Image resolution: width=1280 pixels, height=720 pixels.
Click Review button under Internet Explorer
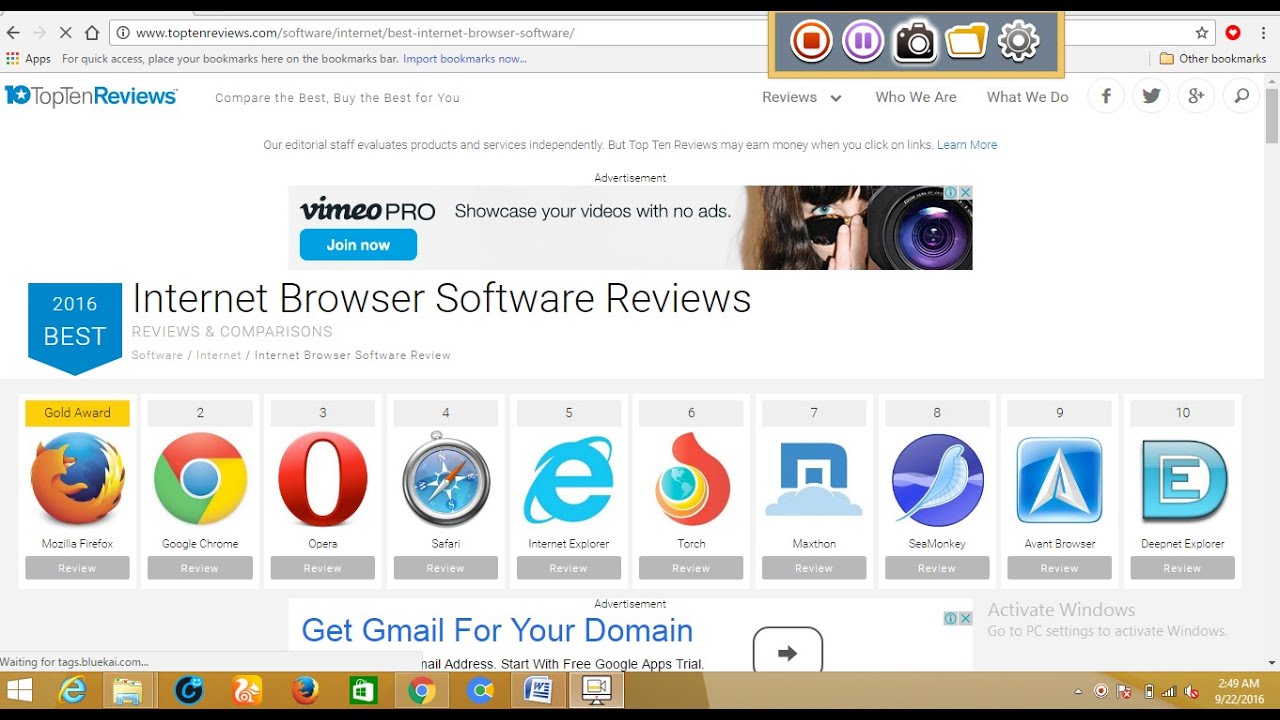[569, 568]
